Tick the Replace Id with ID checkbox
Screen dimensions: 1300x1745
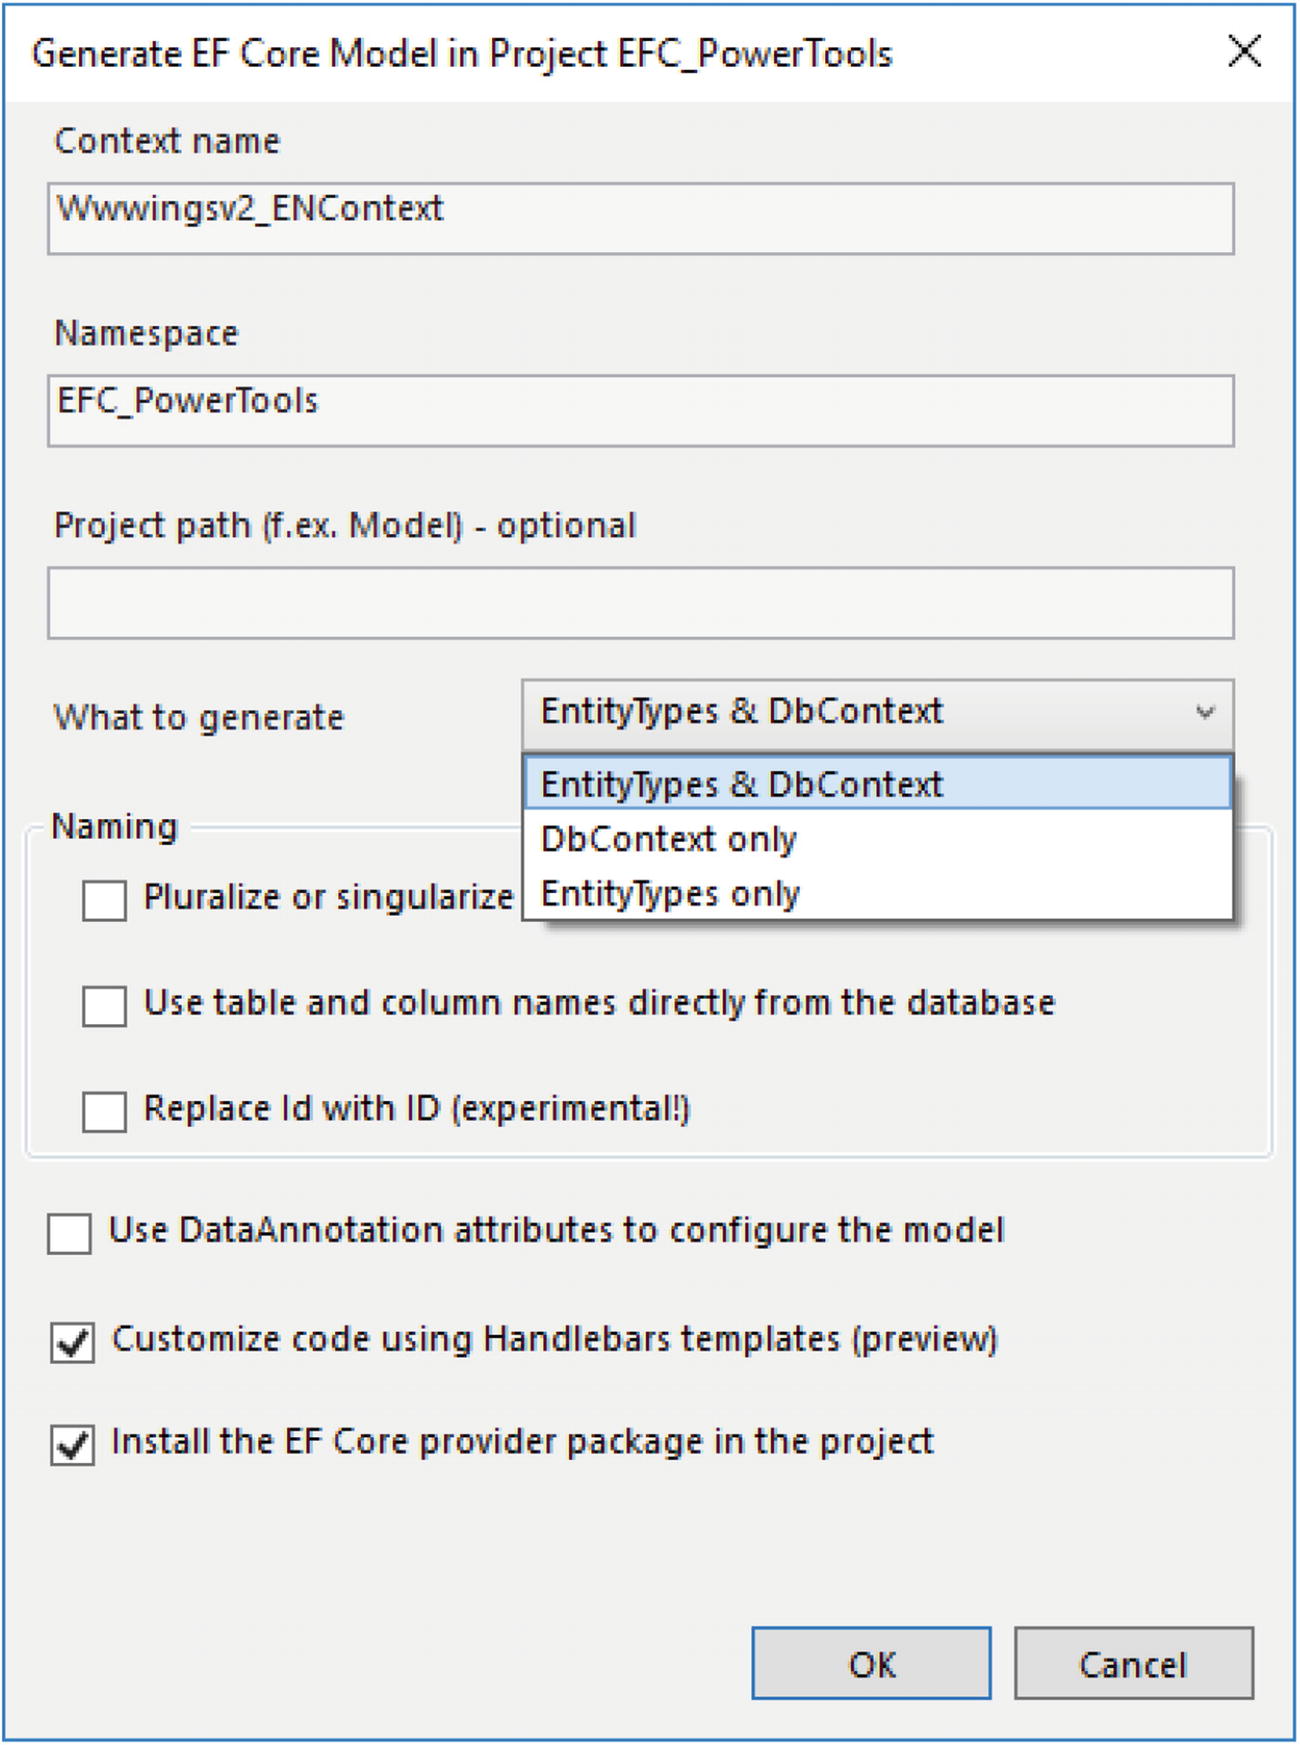[x=104, y=1111]
